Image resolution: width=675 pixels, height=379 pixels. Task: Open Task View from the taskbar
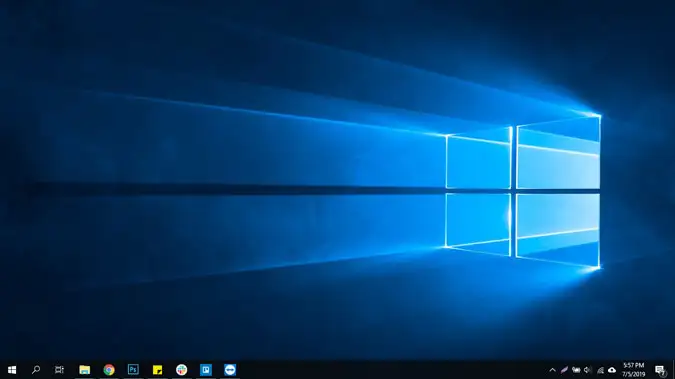(59, 370)
